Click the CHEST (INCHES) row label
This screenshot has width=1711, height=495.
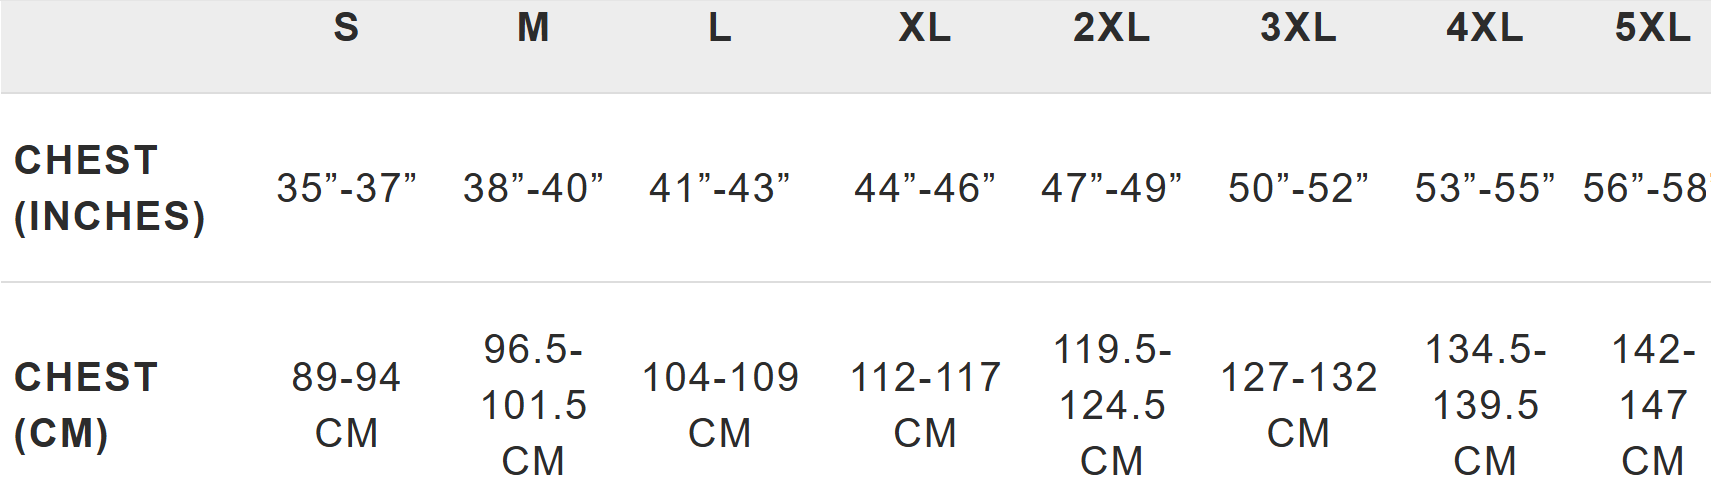110,188
